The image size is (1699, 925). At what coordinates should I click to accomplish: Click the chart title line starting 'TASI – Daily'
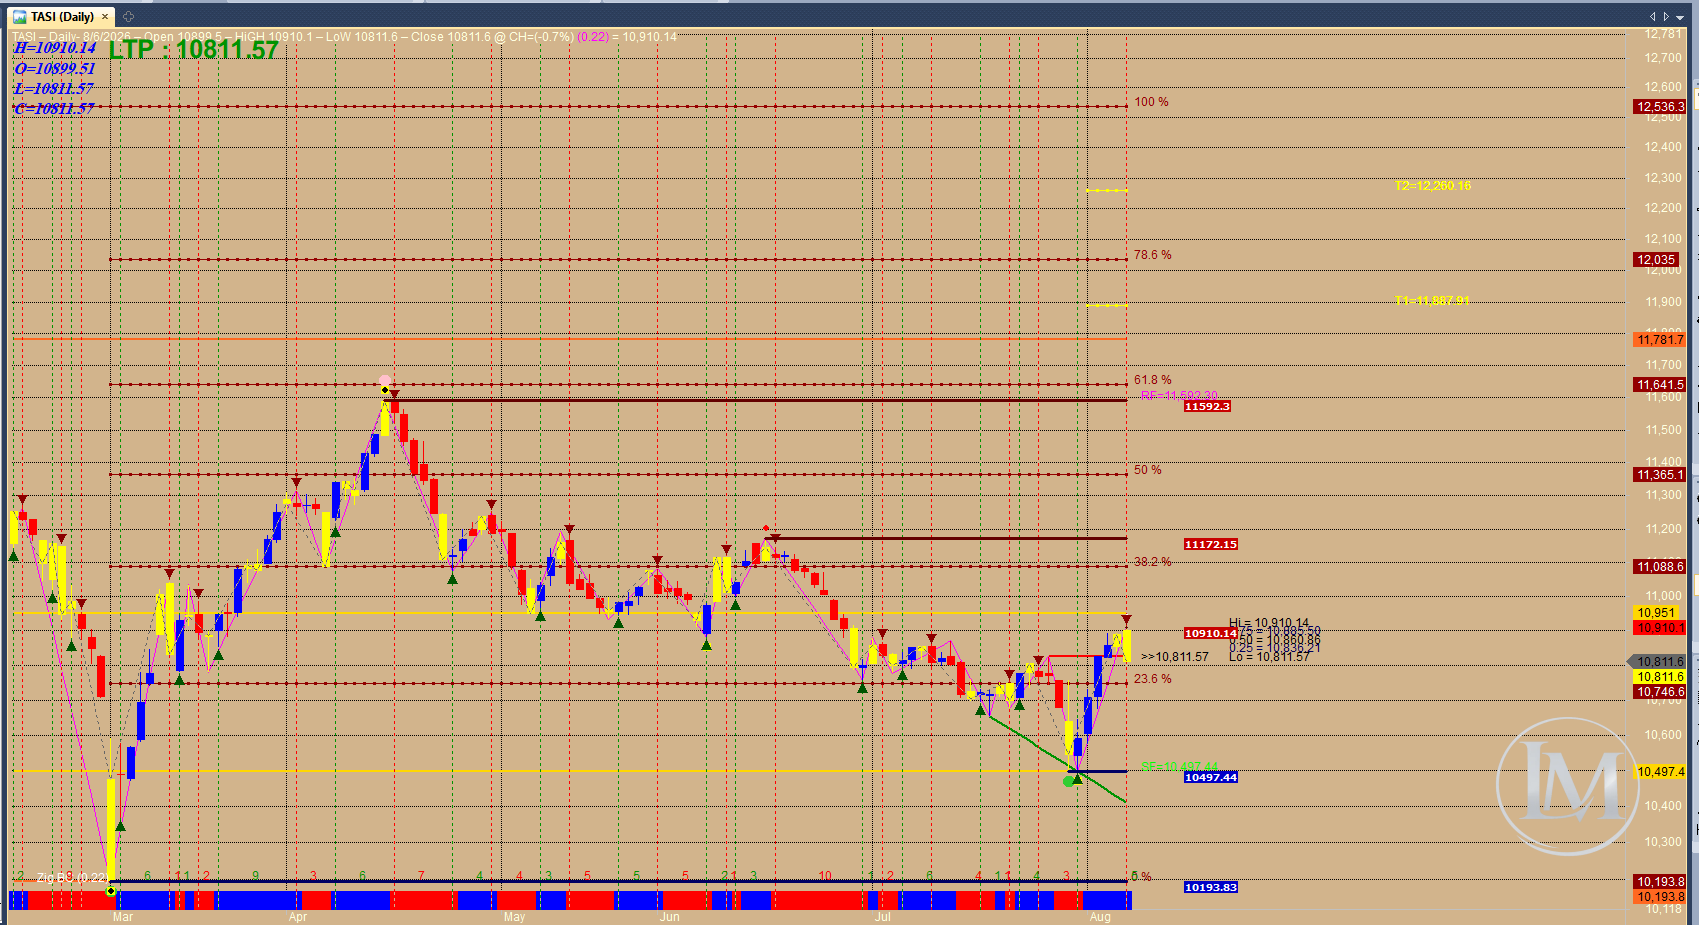tap(344, 37)
